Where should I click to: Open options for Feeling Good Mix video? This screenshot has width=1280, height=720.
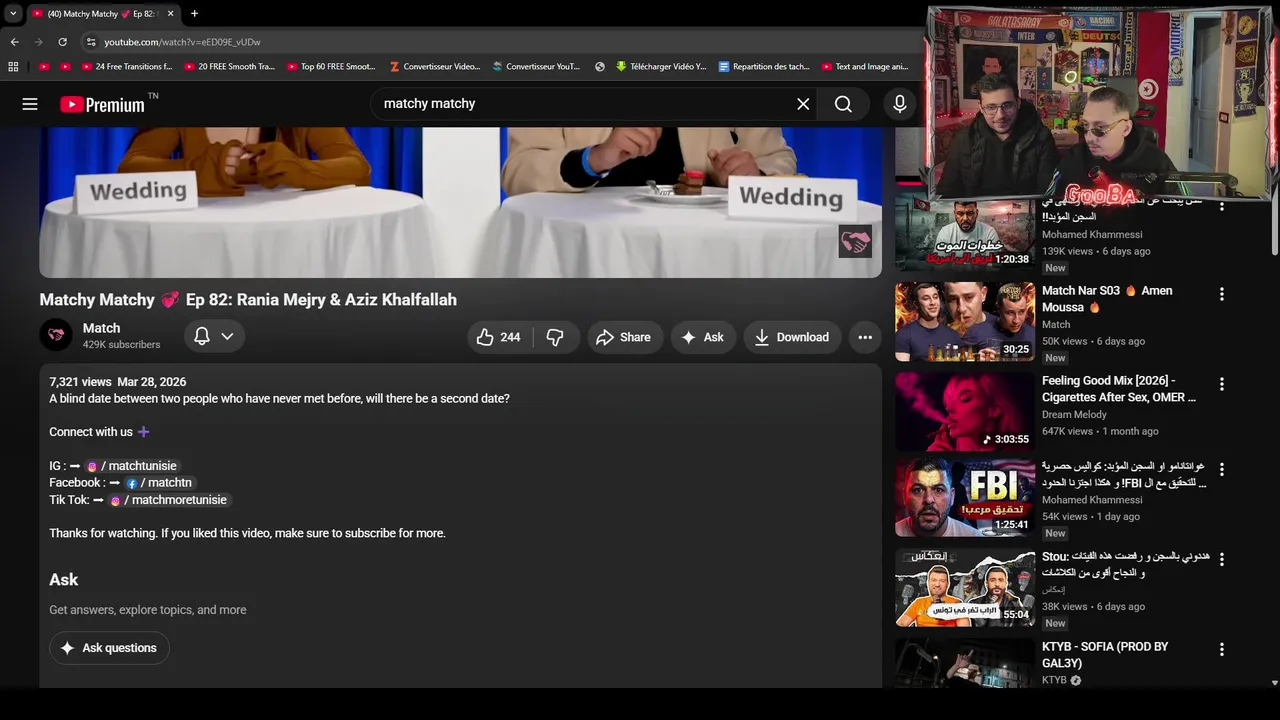1221,384
